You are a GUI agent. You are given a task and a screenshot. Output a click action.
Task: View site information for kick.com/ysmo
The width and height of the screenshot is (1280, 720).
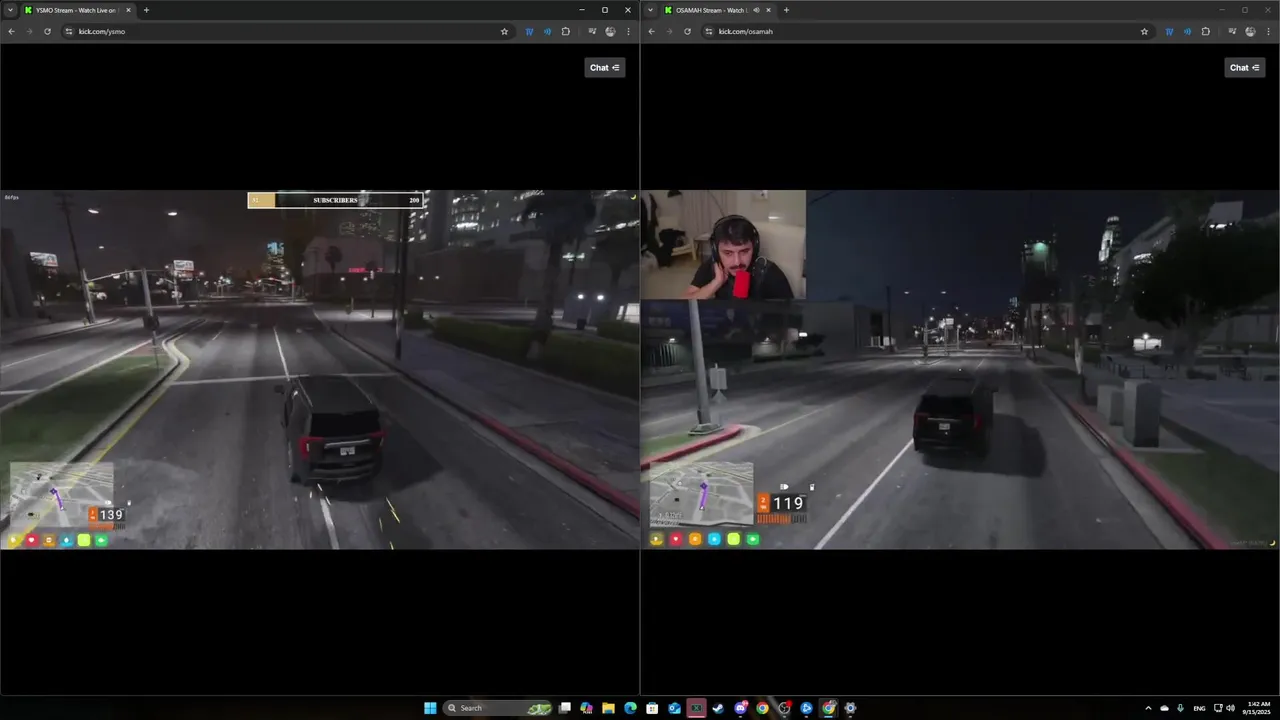pyautogui.click(x=69, y=31)
